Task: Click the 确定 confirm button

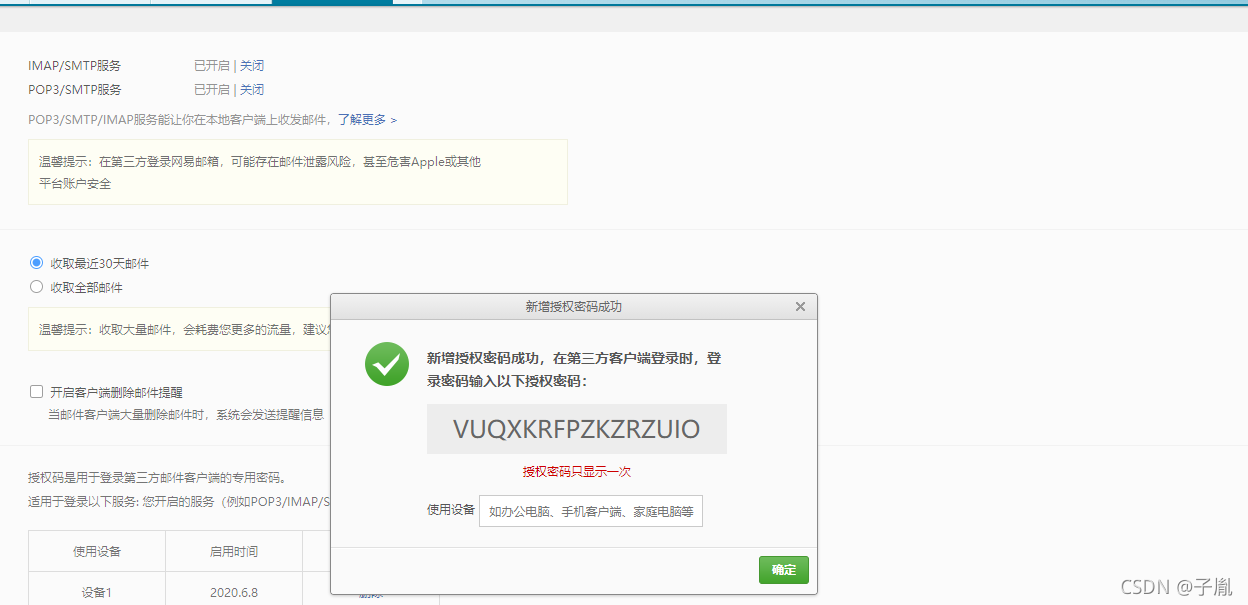Action: coord(783,569)
